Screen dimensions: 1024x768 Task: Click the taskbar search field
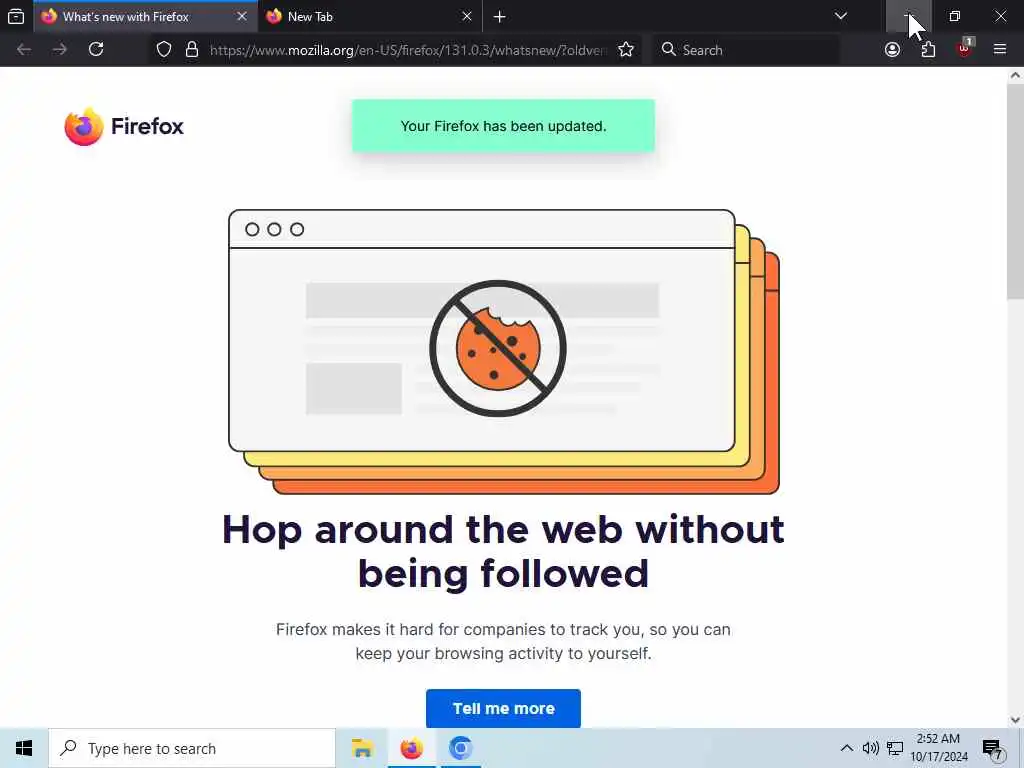[x=192, y=748]
